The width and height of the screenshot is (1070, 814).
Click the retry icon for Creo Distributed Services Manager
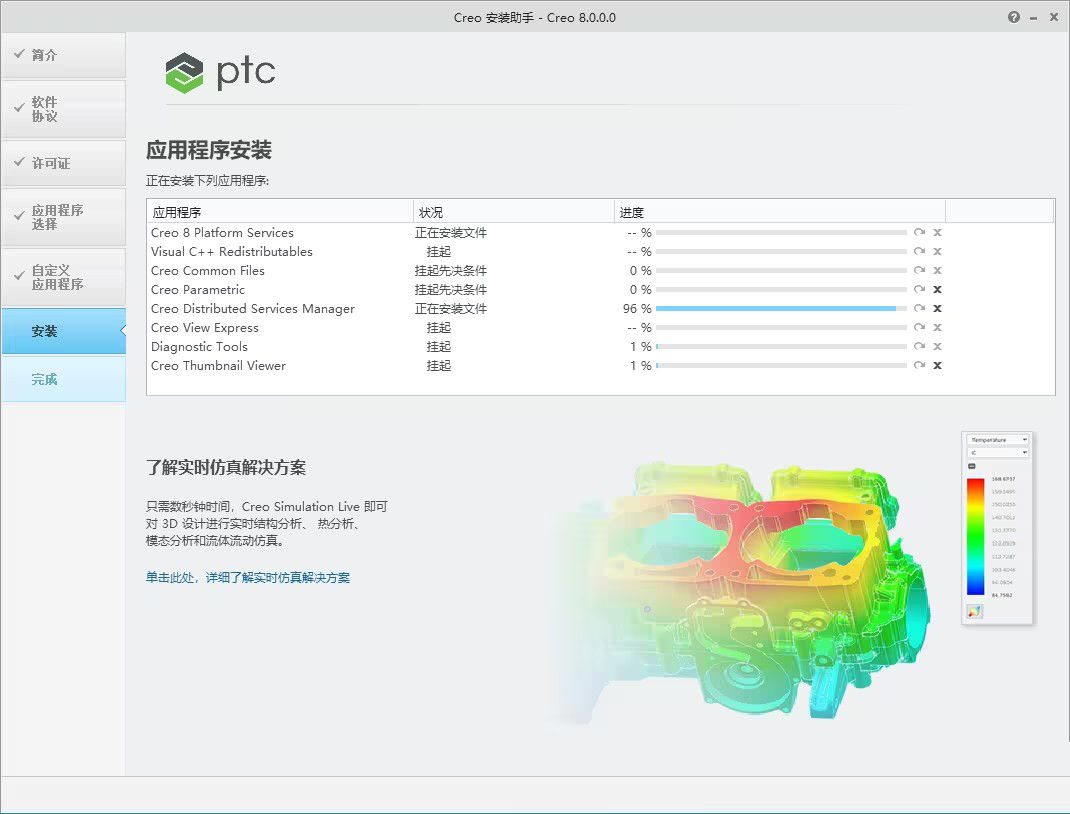pos(919,308)
